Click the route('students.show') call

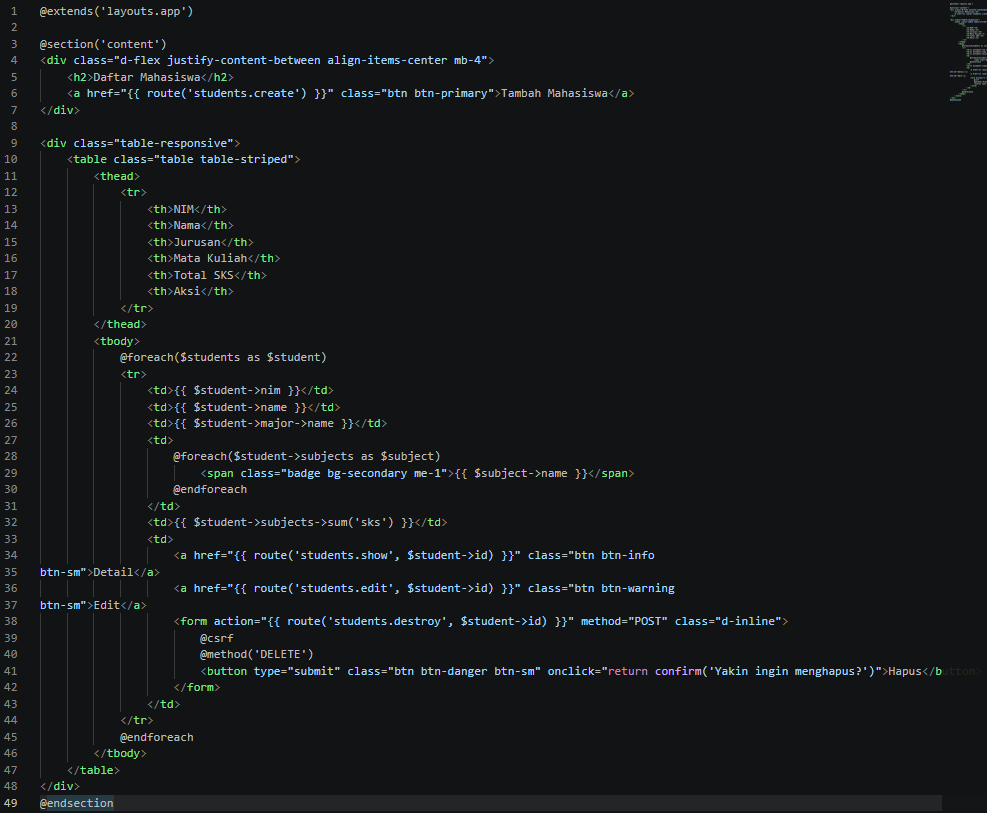(374, 556)
